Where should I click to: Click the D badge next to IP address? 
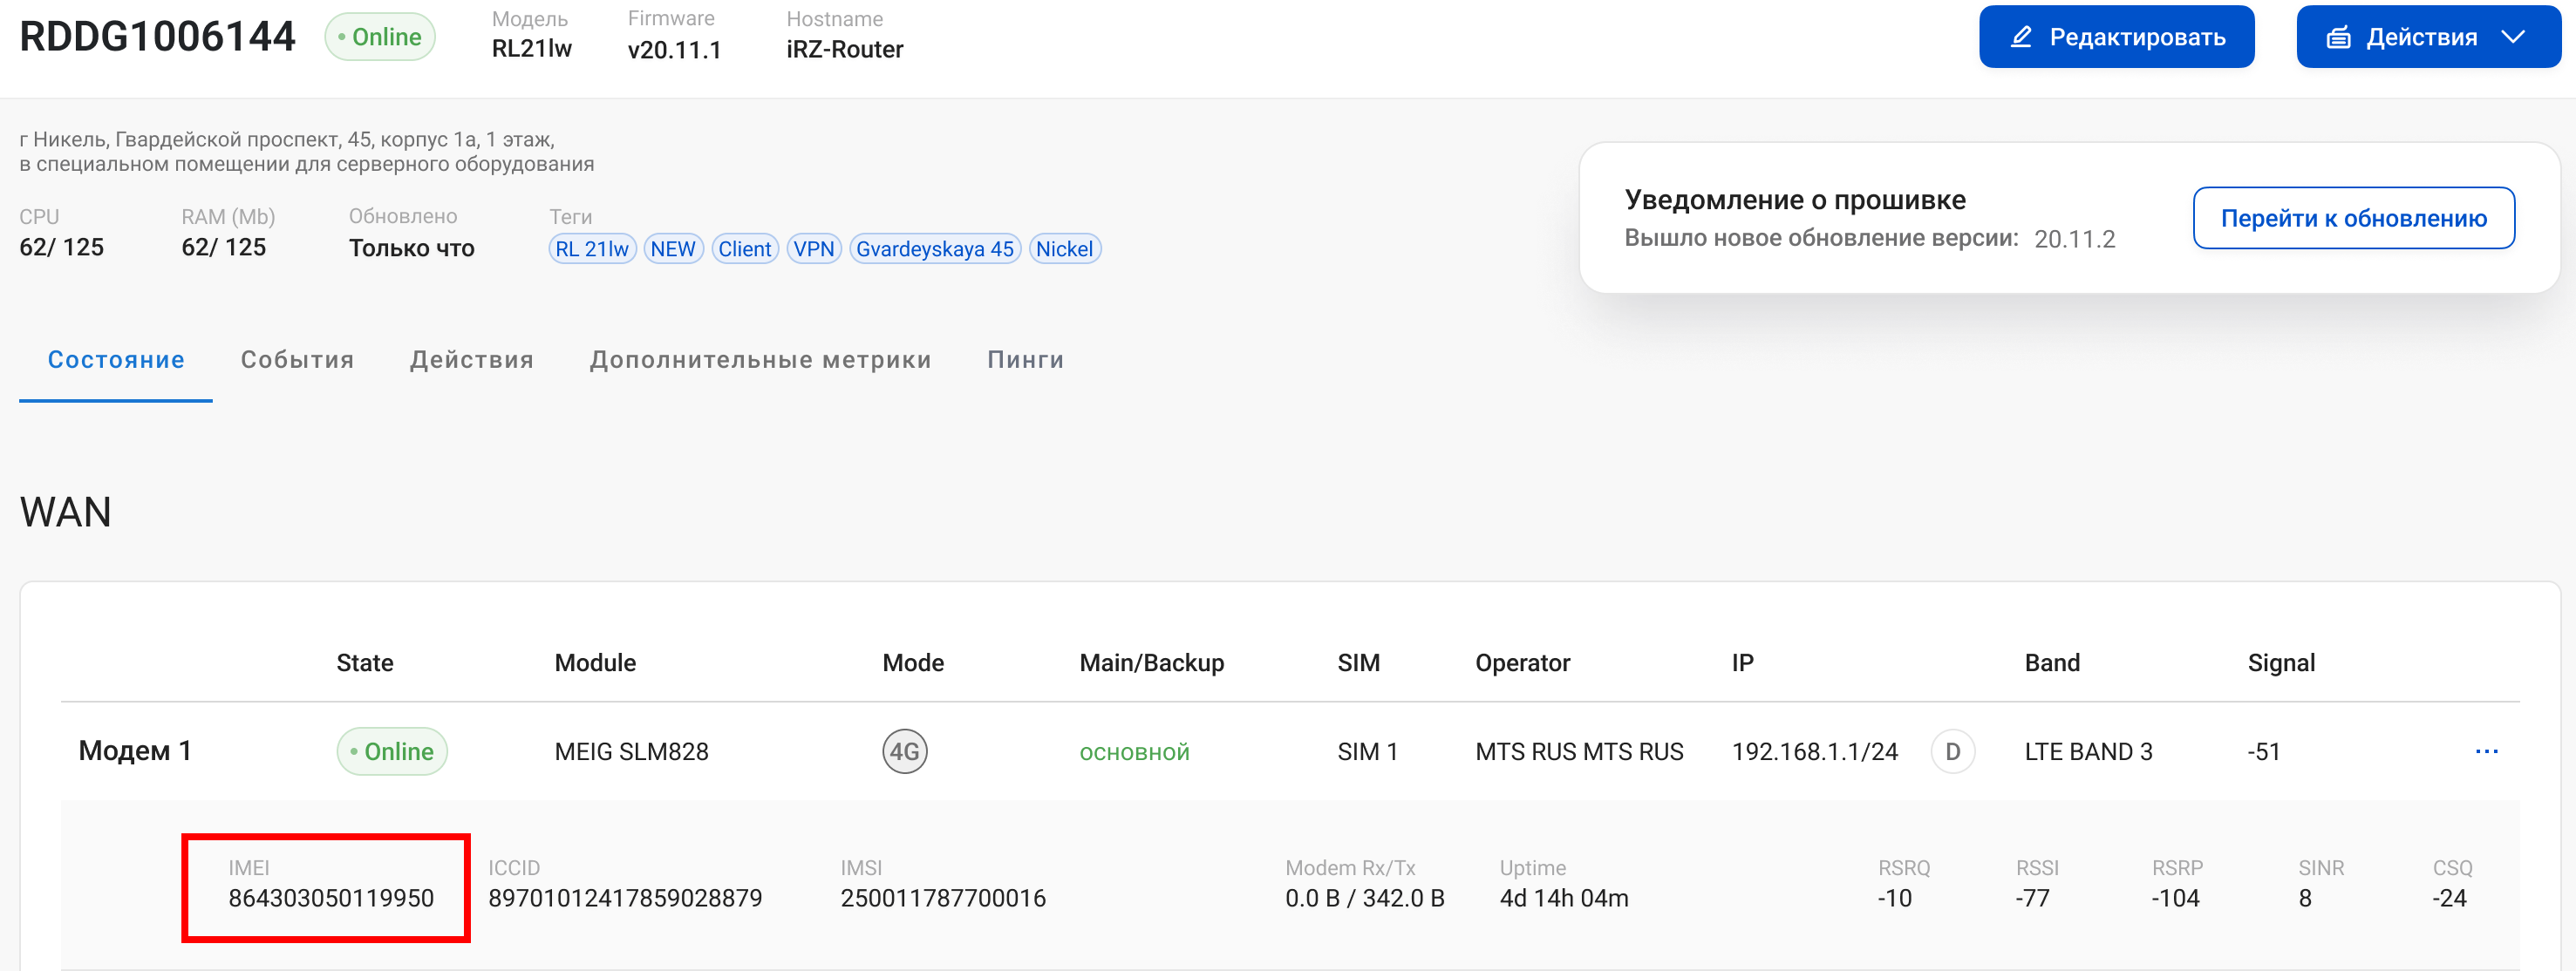coord(1952,751)
